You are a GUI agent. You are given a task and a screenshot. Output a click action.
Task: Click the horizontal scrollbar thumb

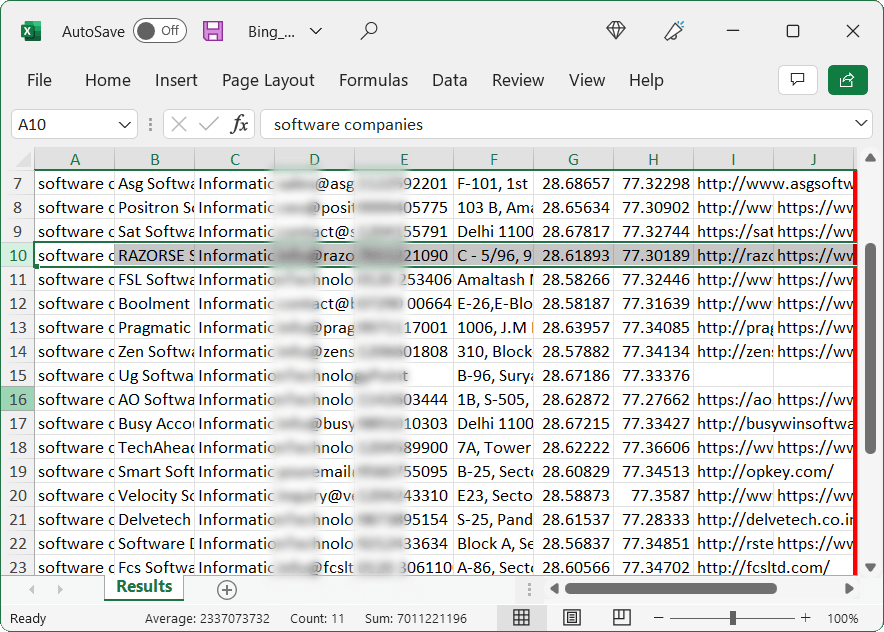[670, 589]
